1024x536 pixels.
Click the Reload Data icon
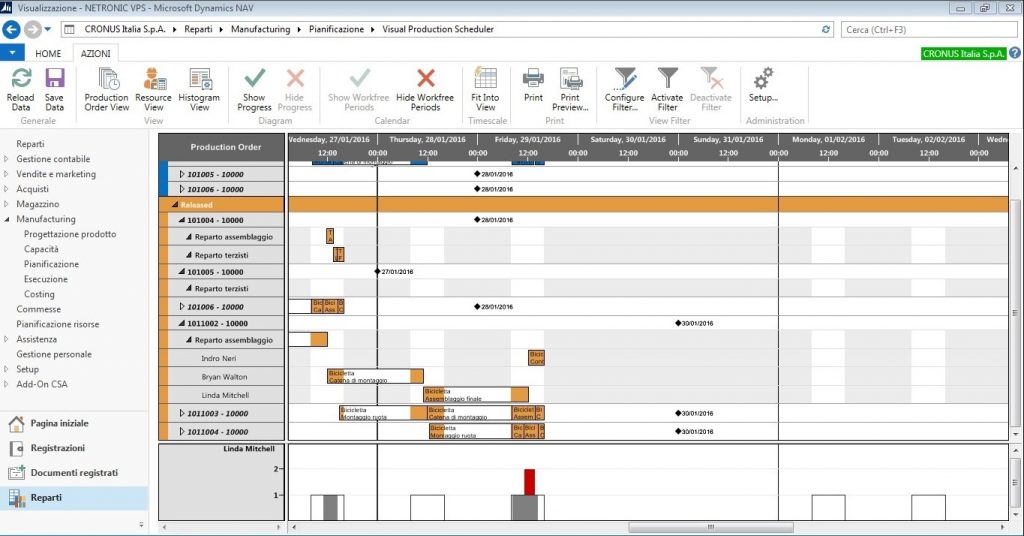(21, 78)
